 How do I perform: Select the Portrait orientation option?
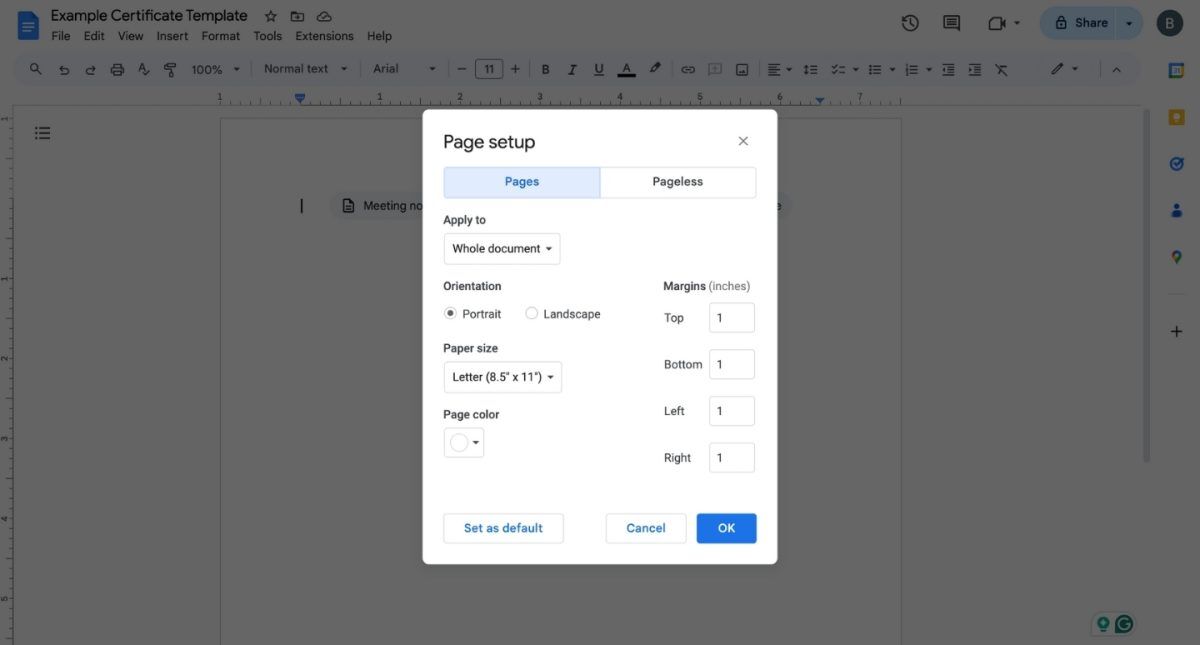450,313
